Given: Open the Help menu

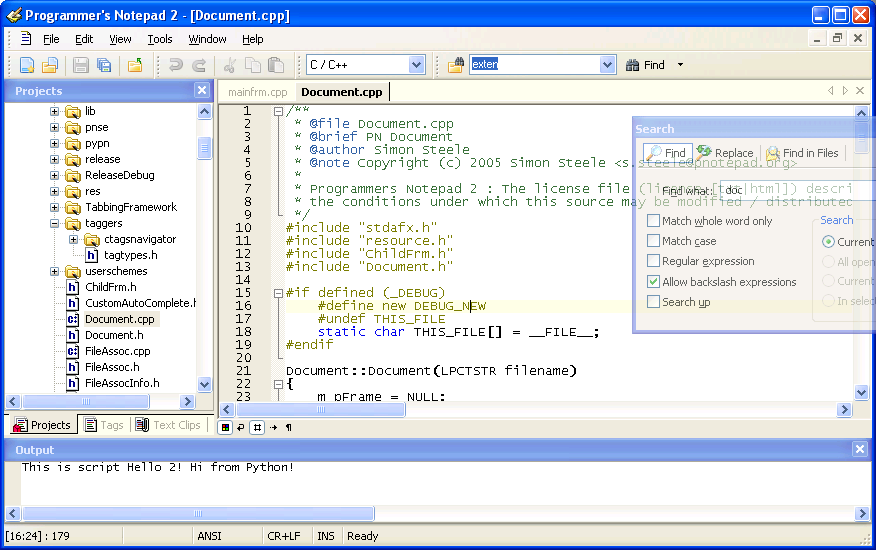Looking at the screenshot, I should tap(253, 39).
